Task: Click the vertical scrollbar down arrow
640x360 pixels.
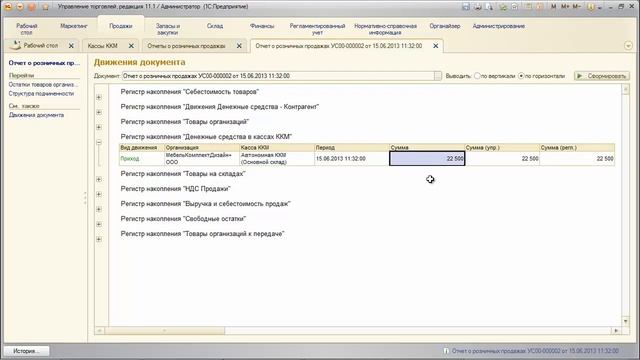Action: (625, 321)
